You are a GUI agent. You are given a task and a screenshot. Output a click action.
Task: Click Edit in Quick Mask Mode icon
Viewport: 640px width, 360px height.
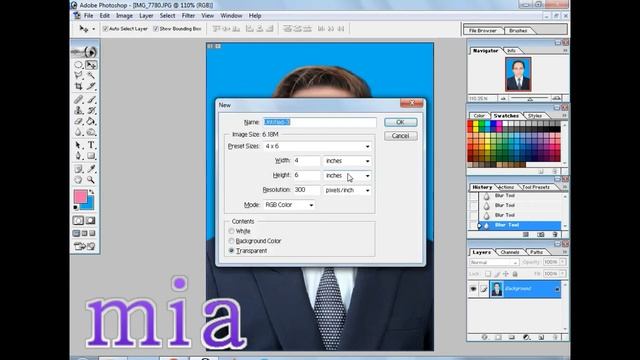[91, 220]
